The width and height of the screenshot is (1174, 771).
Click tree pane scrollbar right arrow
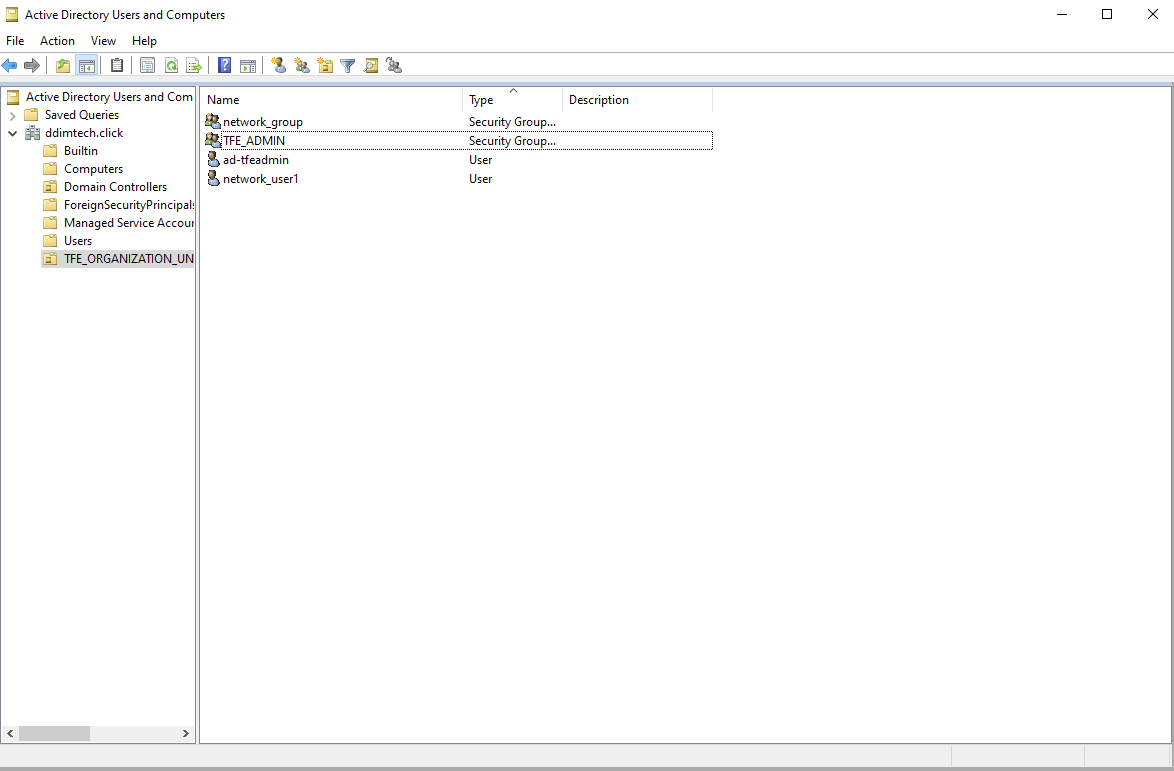click(x=186, y=734)
